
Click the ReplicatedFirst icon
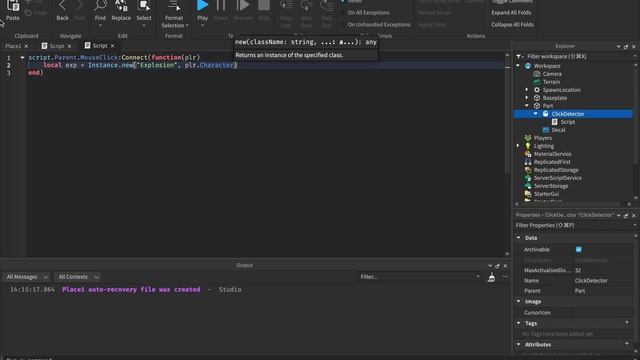[x=528, y=162]
